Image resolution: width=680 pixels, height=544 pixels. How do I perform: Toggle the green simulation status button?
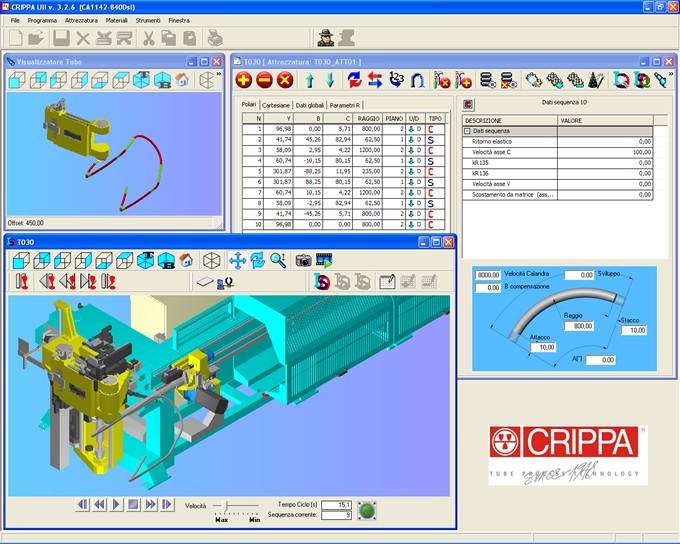pos(367,509)
